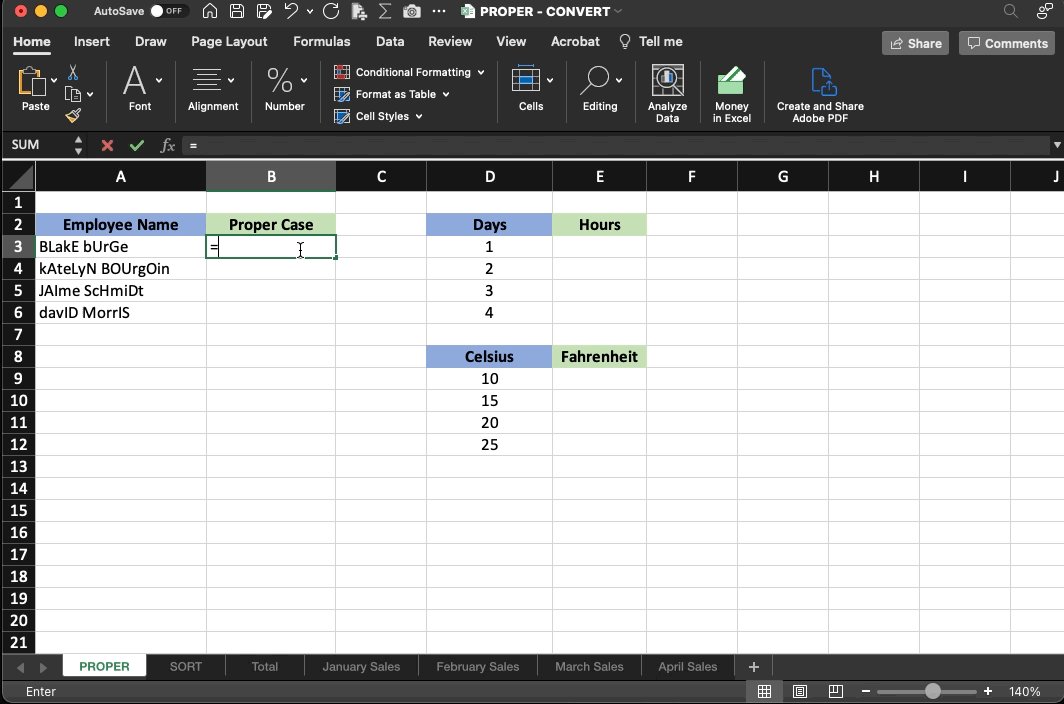Select cell A3 containing BLakE bUrGe
Screen dimensions: 1064x704
(x=121, y=246)
